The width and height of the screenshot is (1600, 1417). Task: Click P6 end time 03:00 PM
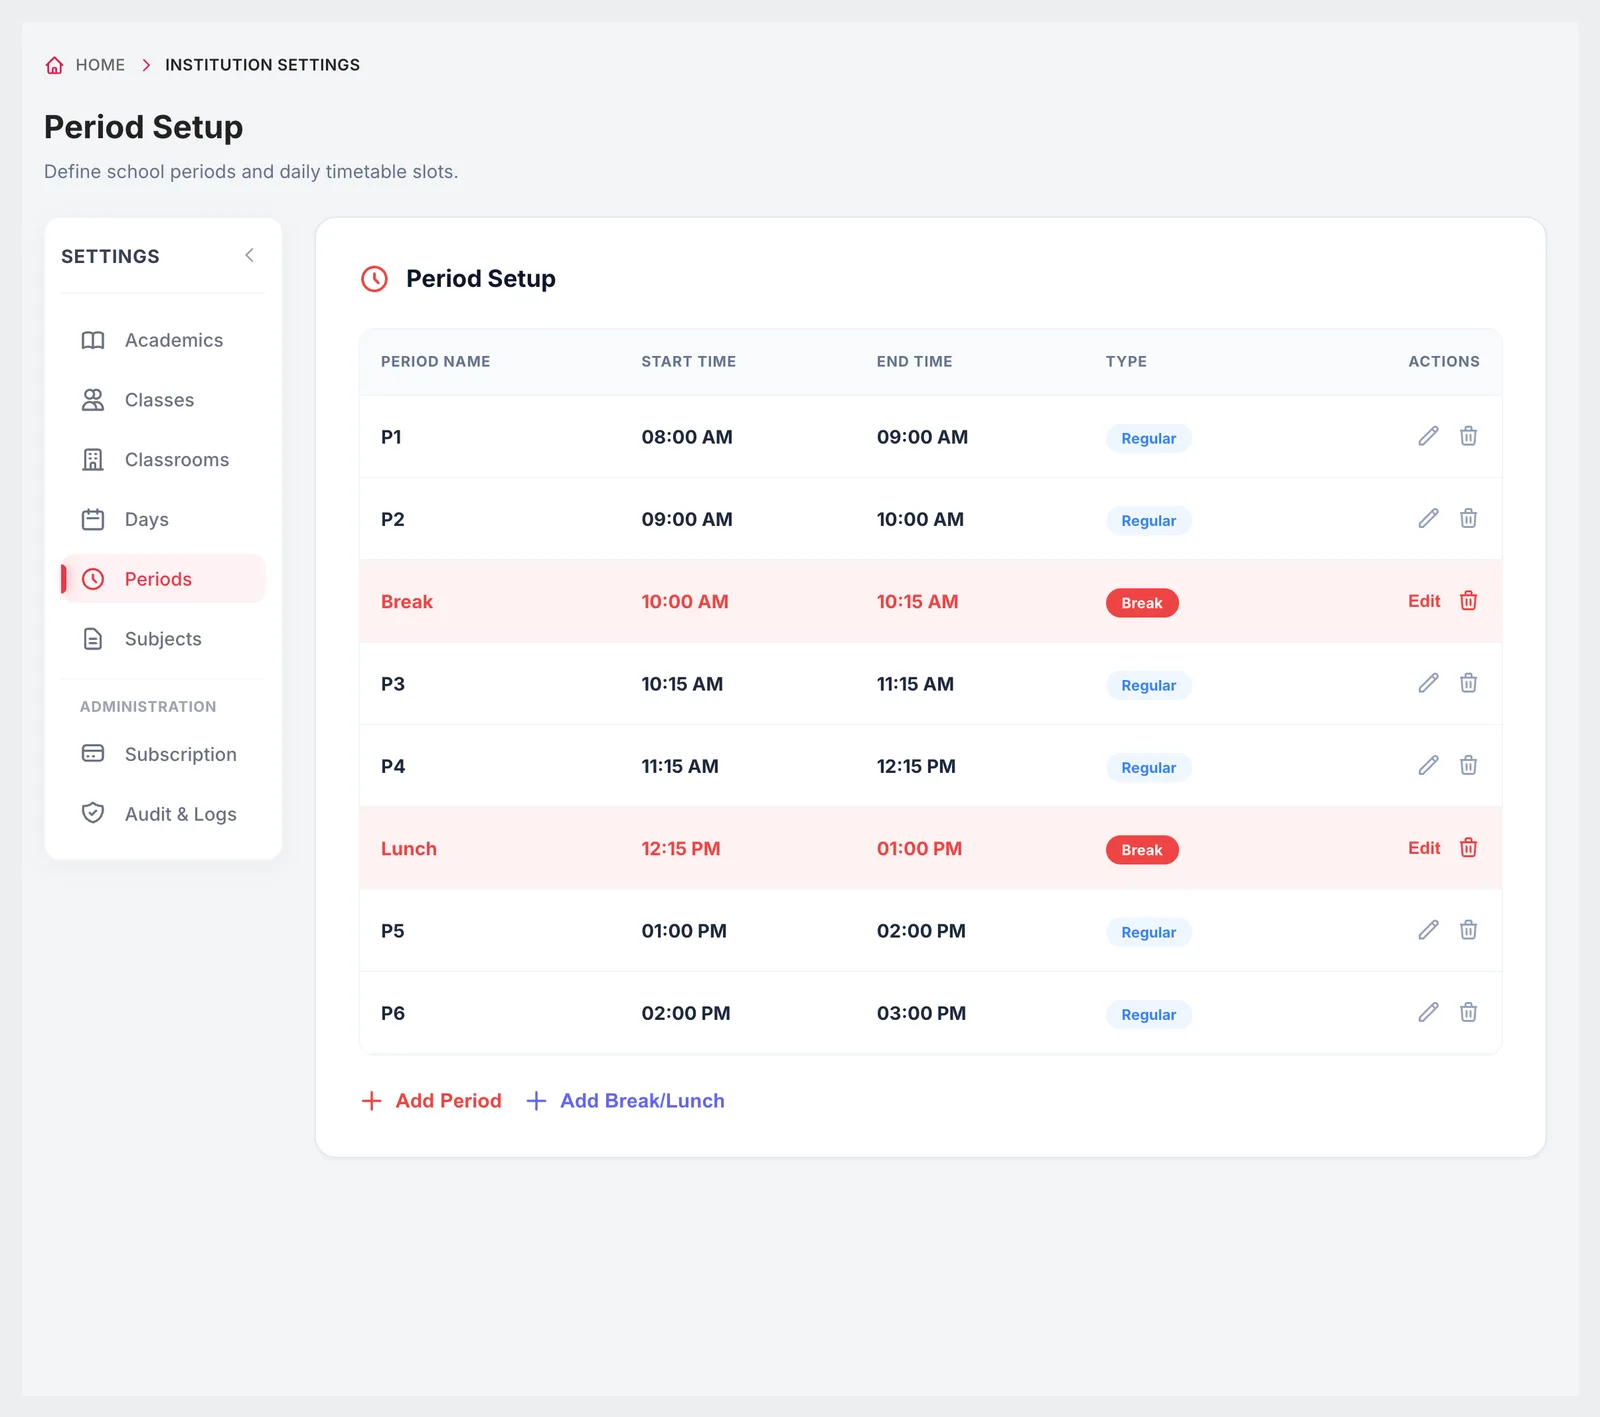point(921,1013)
